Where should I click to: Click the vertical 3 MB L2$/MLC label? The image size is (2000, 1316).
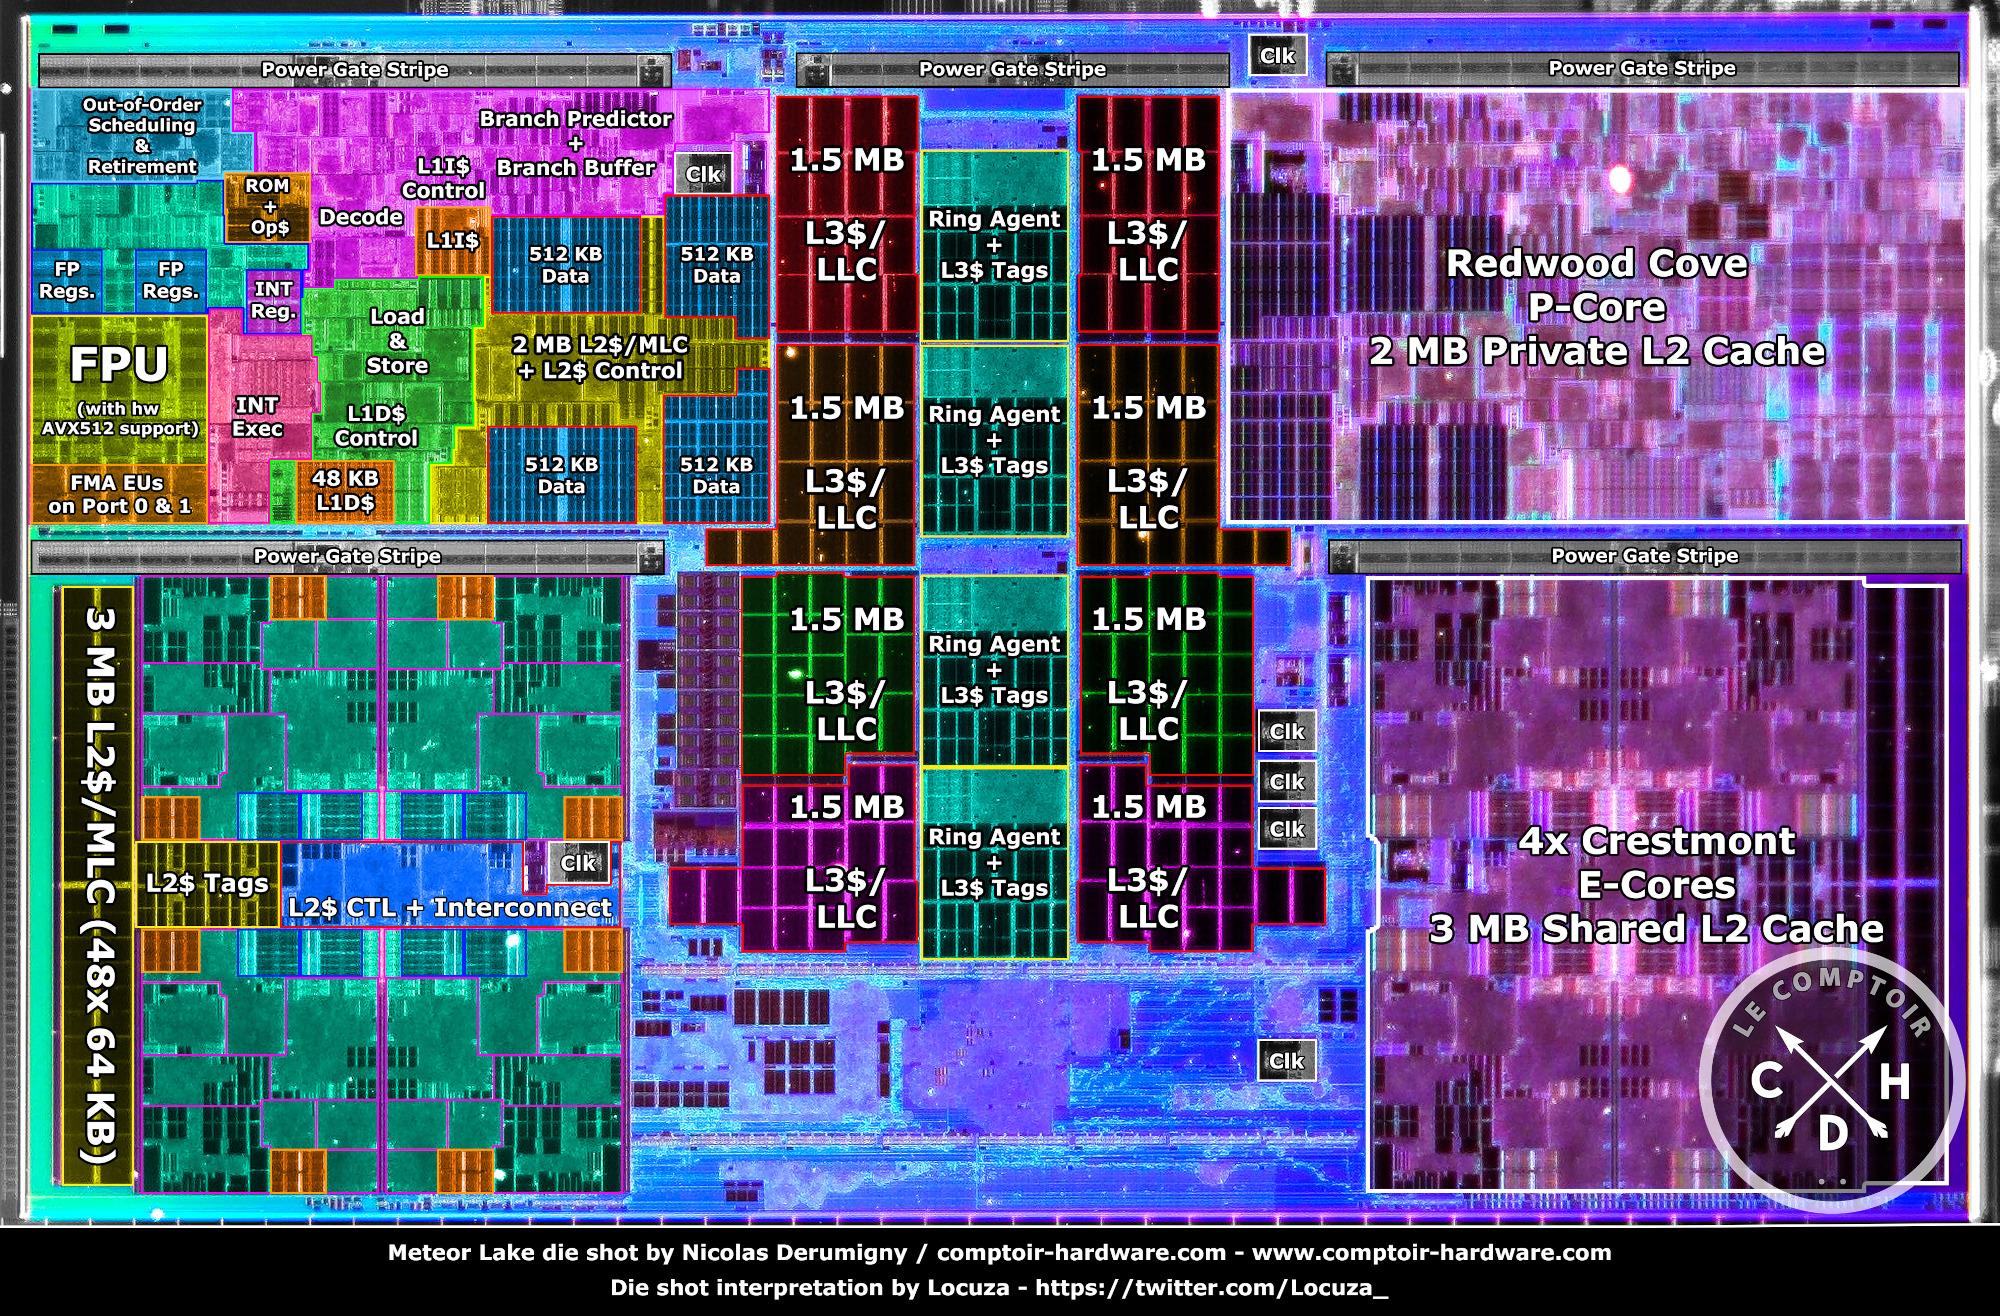[99, 884]
